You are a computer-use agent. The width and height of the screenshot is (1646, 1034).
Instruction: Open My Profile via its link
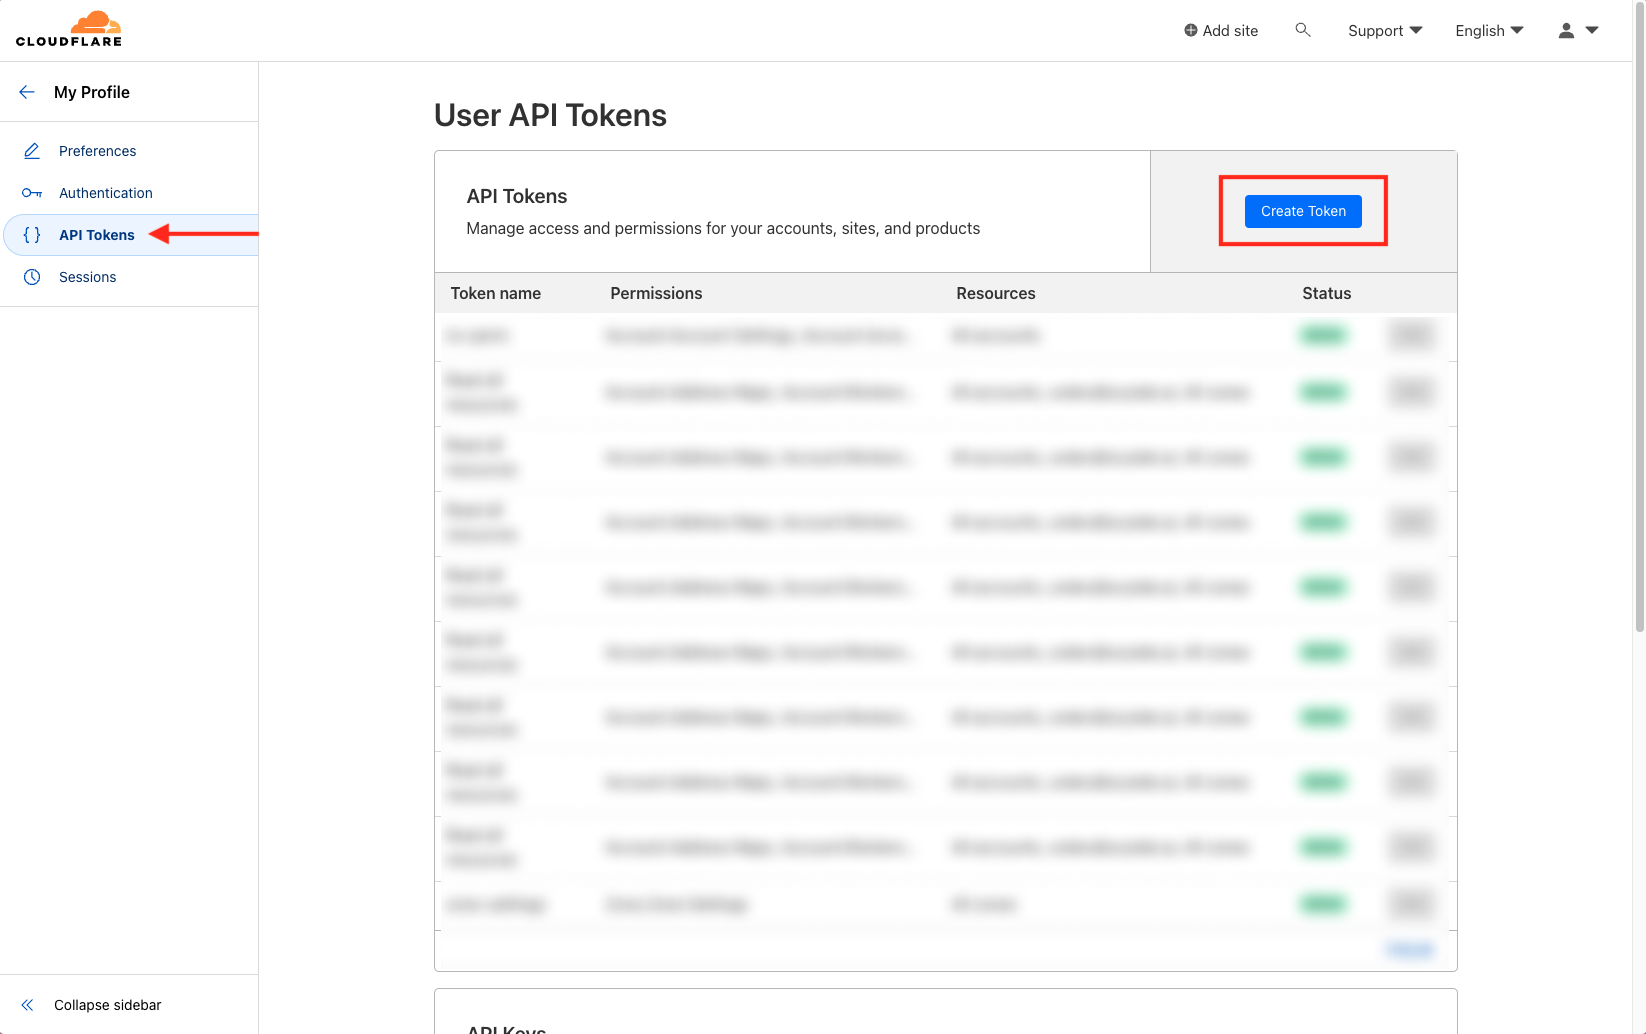[x=92, y=91]
